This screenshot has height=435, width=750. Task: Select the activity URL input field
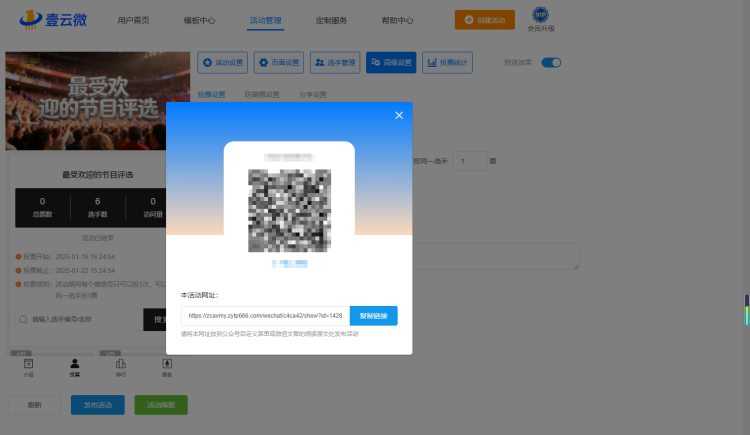[x=265, y=316]
